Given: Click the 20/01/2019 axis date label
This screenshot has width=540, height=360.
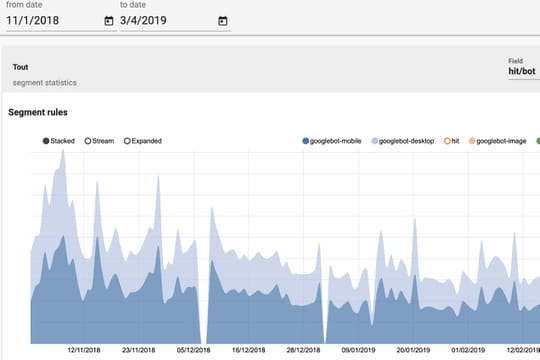Looking at the screenshot, I should pyautogui.click(x=413, y=350).
